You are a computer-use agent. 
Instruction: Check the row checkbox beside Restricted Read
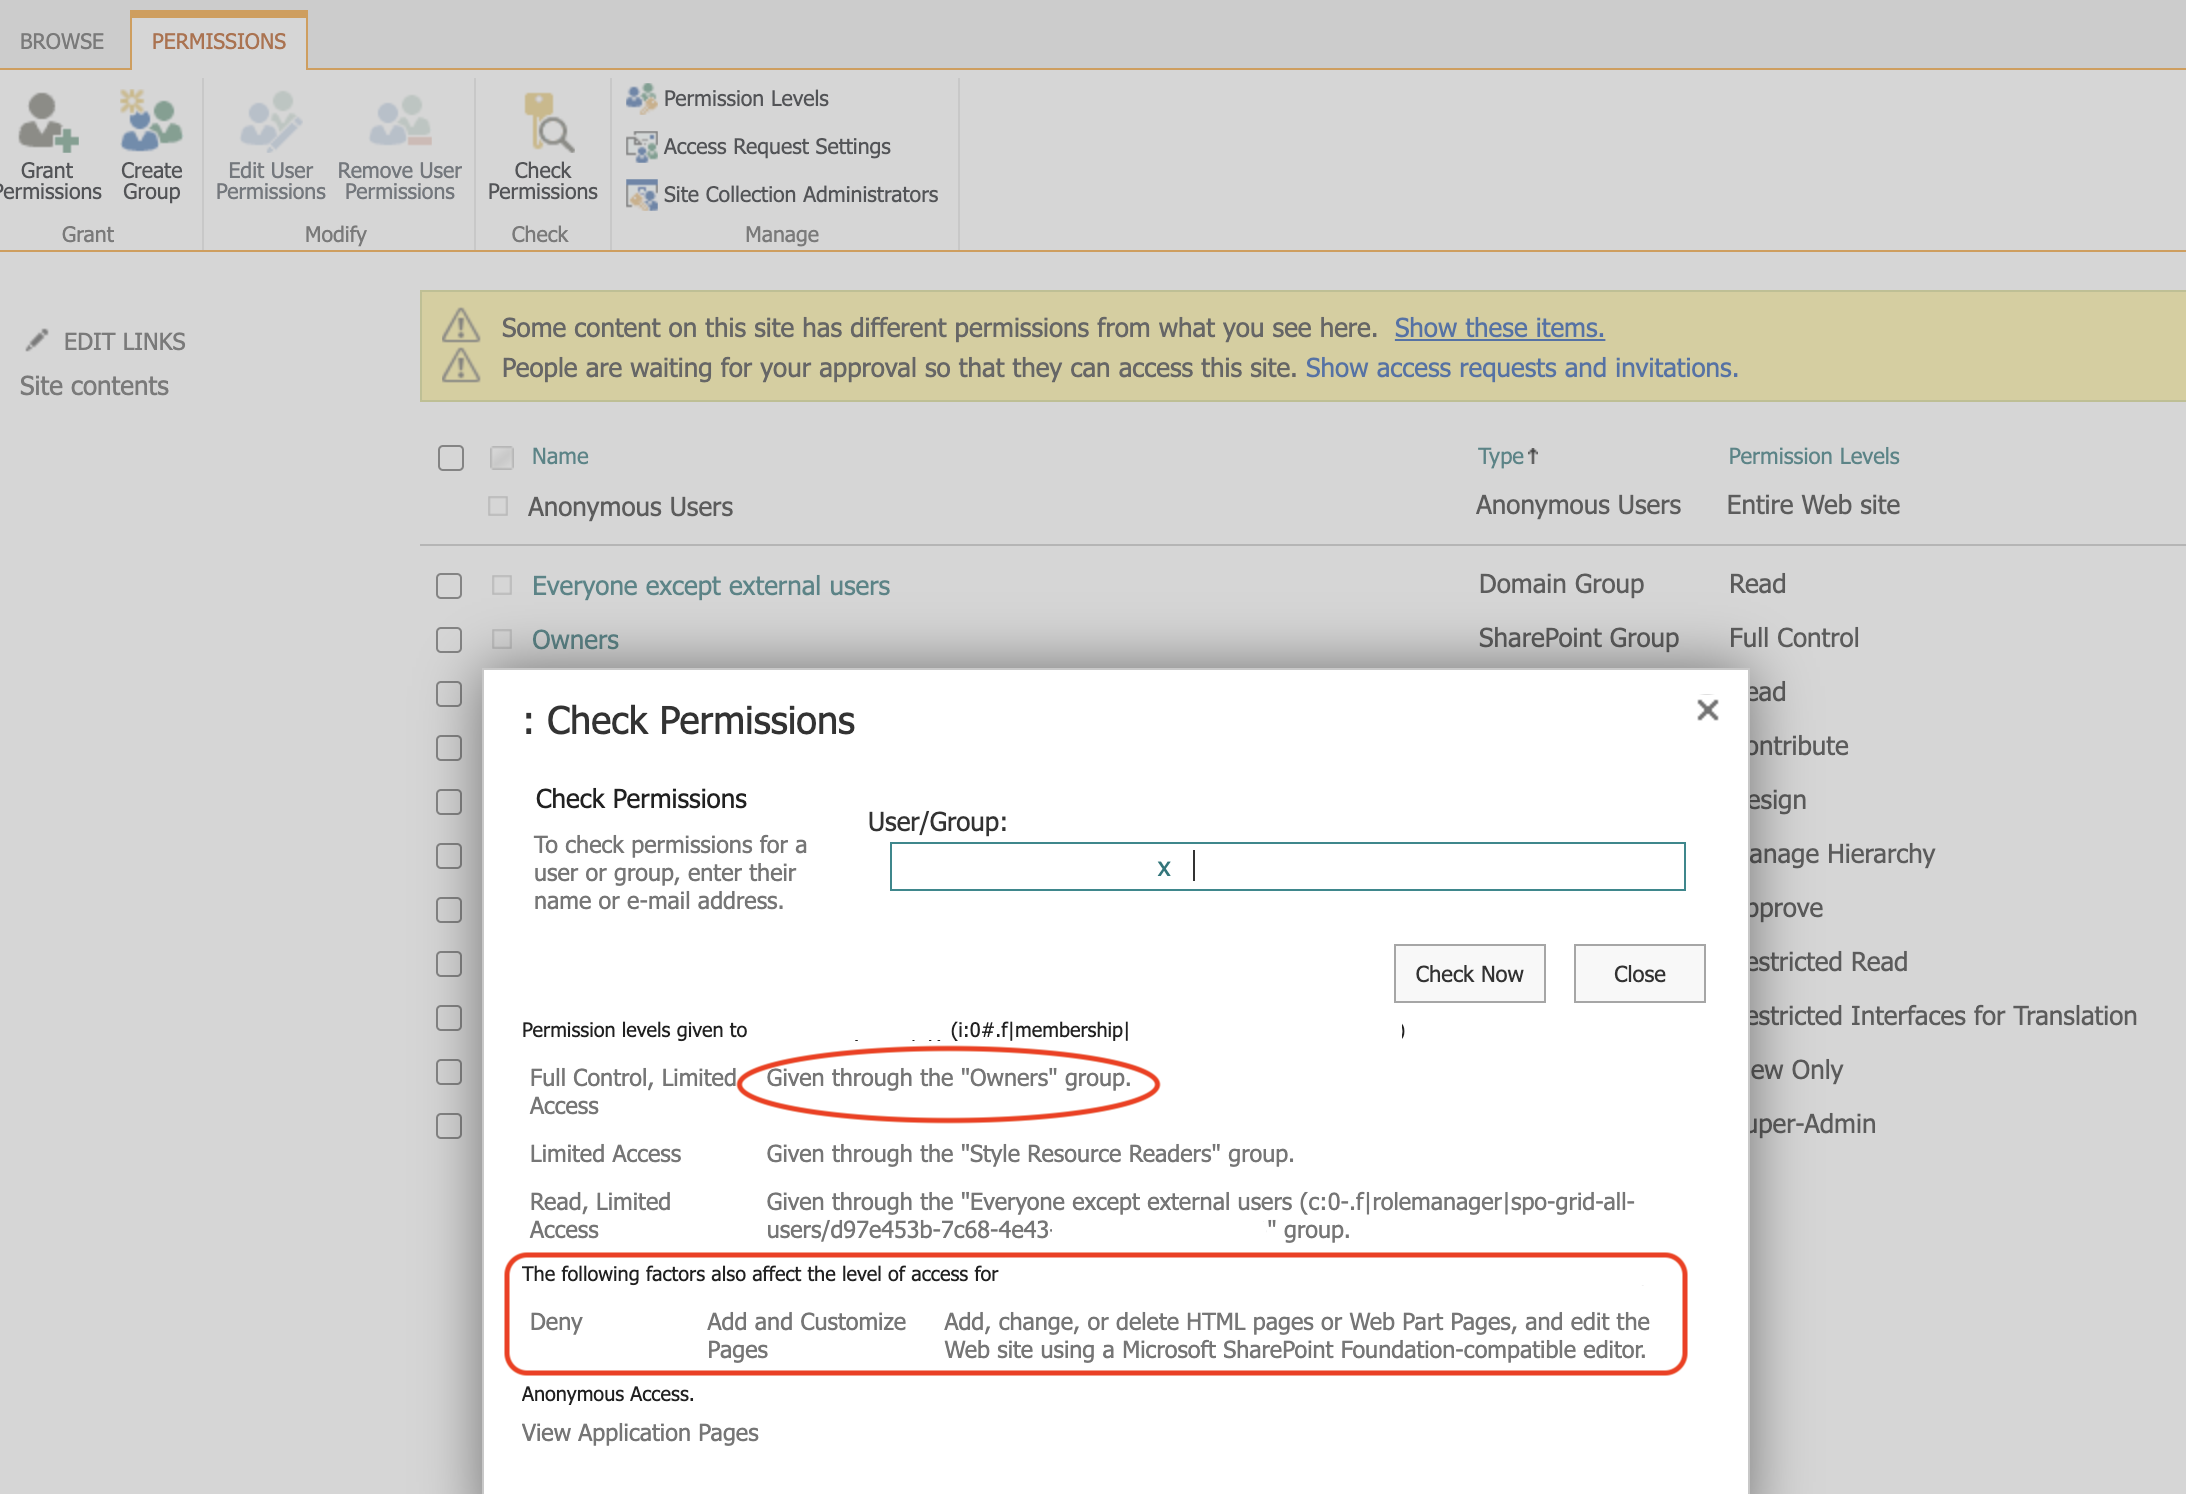tap(449, 964)
